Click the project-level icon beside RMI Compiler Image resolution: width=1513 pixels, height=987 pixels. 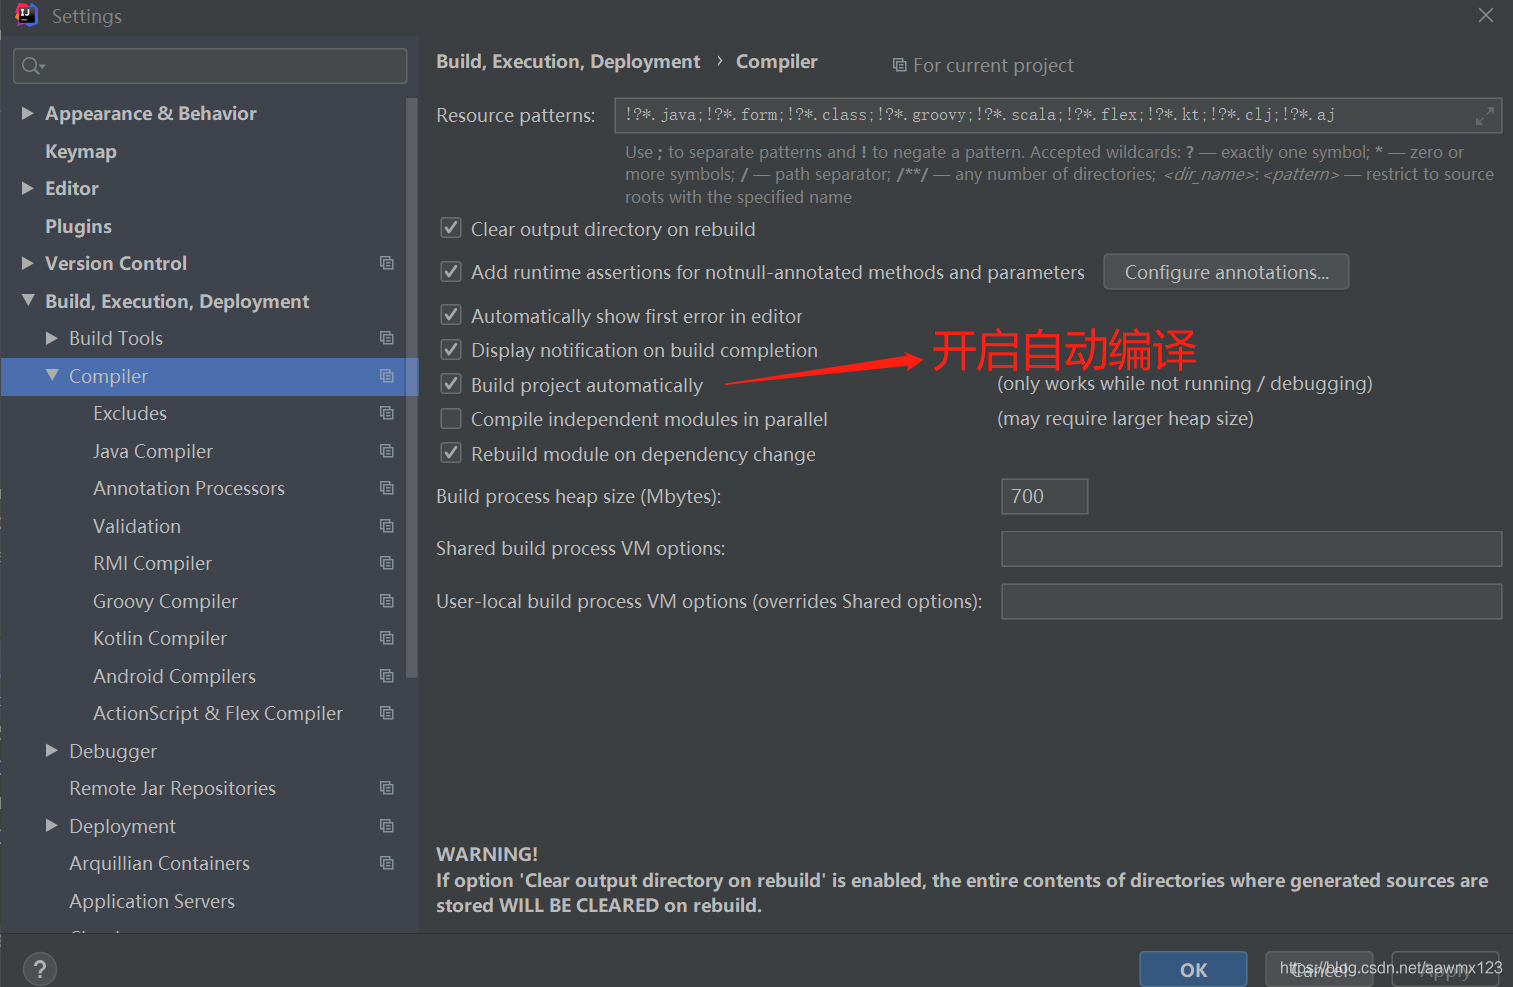point(387,563)
